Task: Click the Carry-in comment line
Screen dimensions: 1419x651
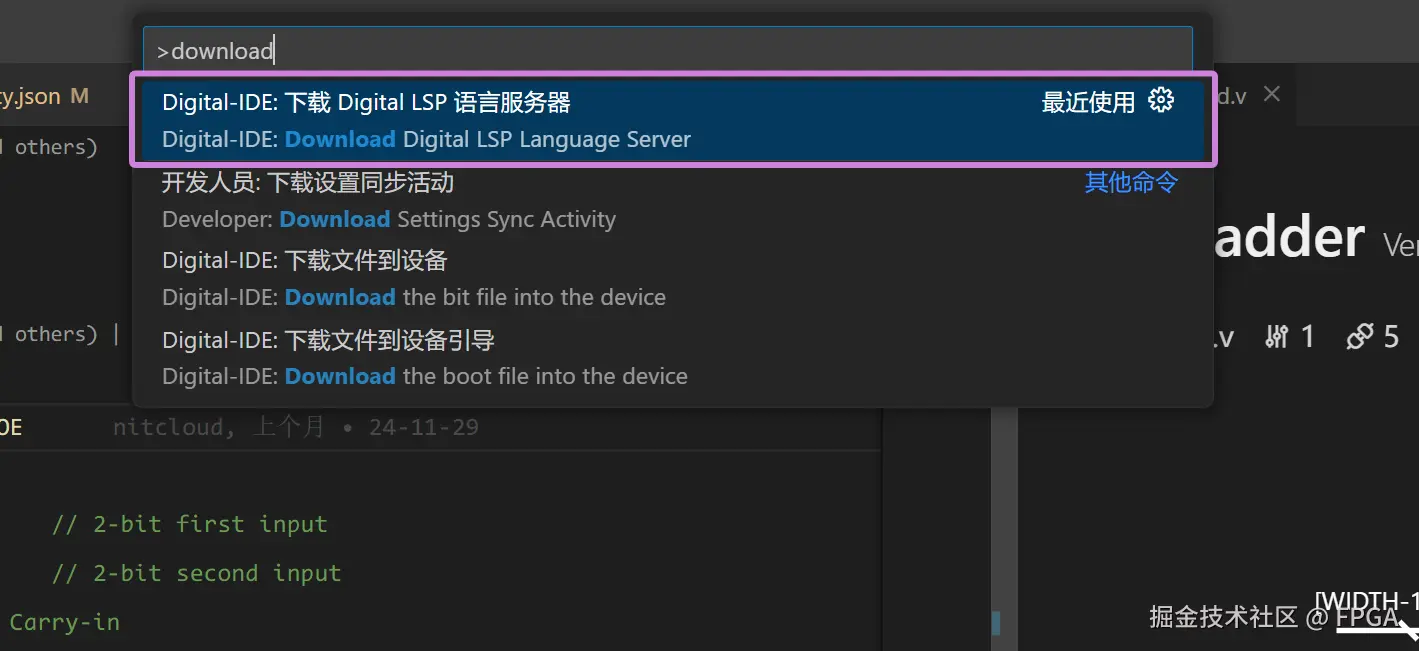Action: 64,622
